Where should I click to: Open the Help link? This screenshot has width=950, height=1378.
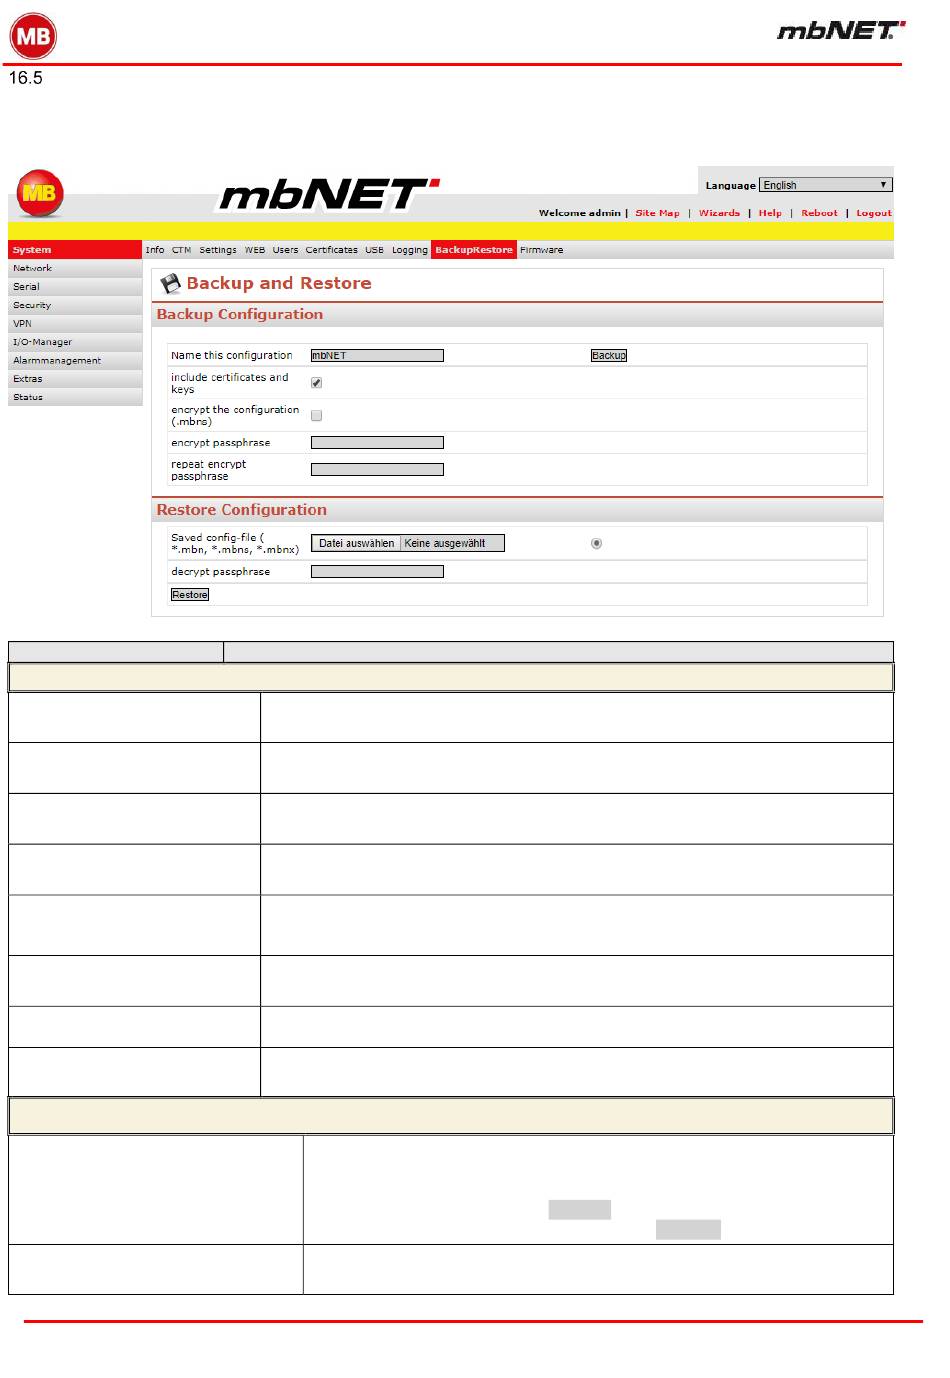click(x=770, y=213)
